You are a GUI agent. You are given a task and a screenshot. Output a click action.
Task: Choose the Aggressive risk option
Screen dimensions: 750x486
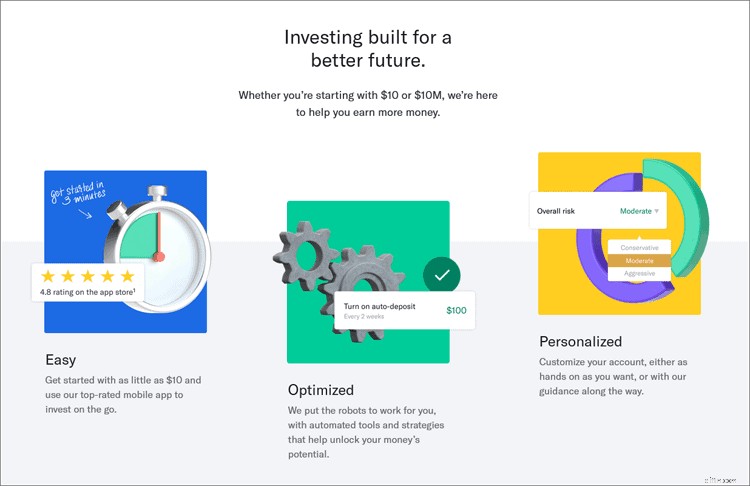[x=640, y=274]
